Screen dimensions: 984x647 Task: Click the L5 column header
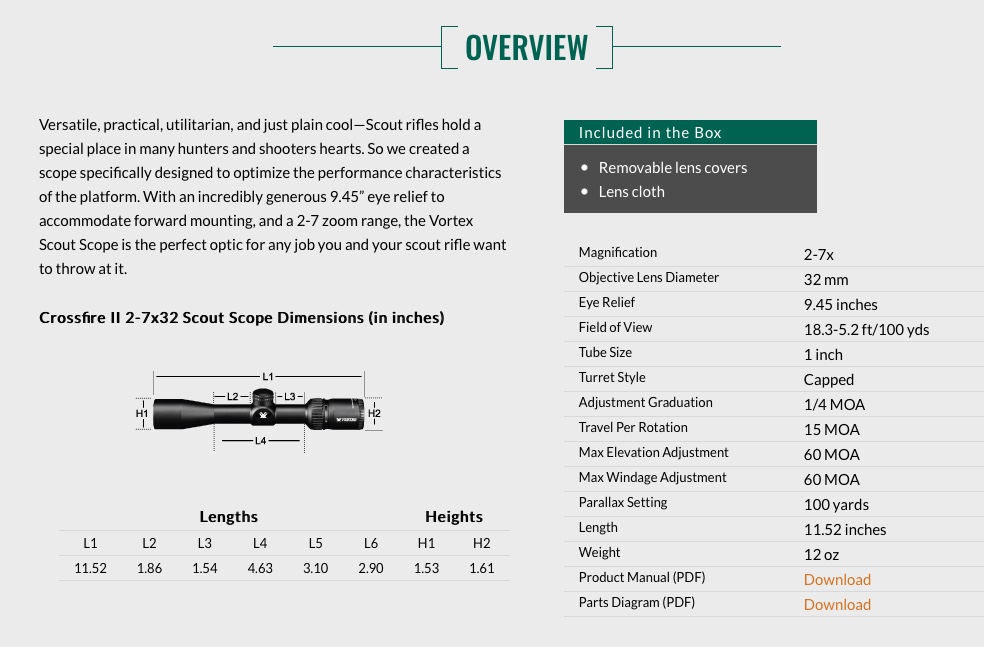click(x=315, y=543)
